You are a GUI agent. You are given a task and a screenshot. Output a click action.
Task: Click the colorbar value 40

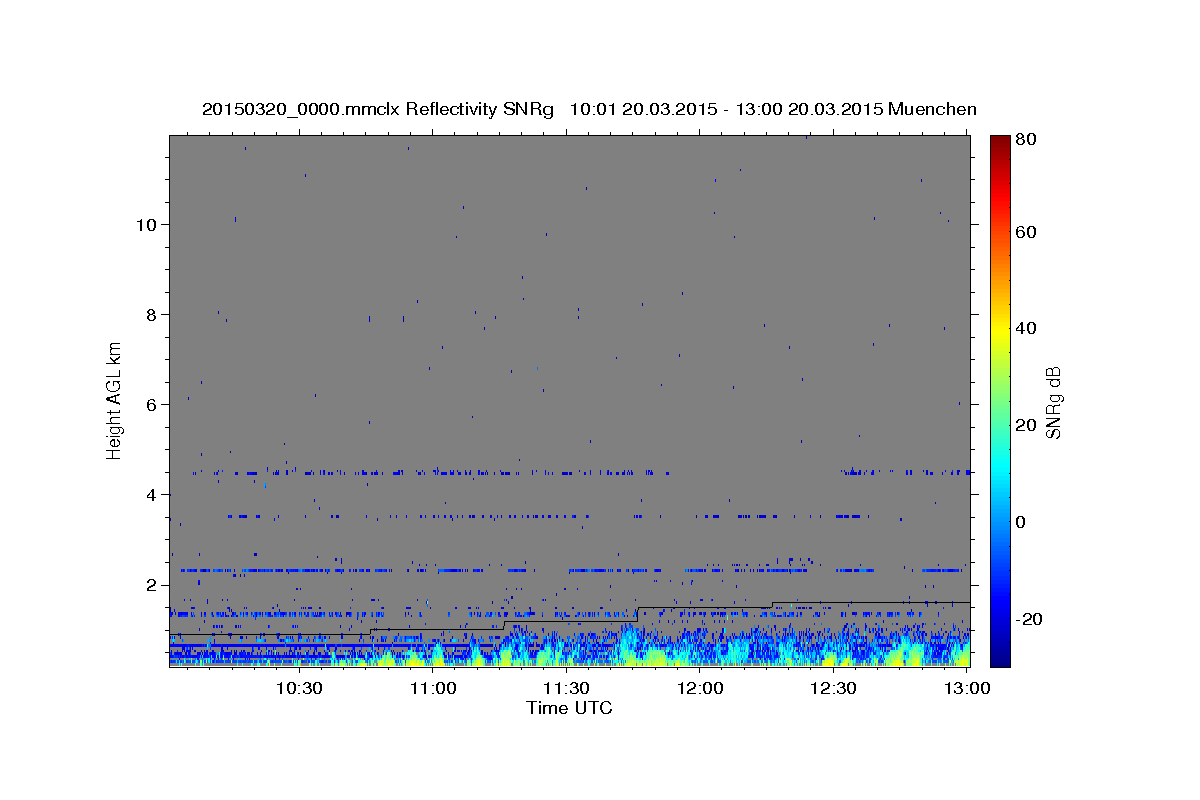1027,328
